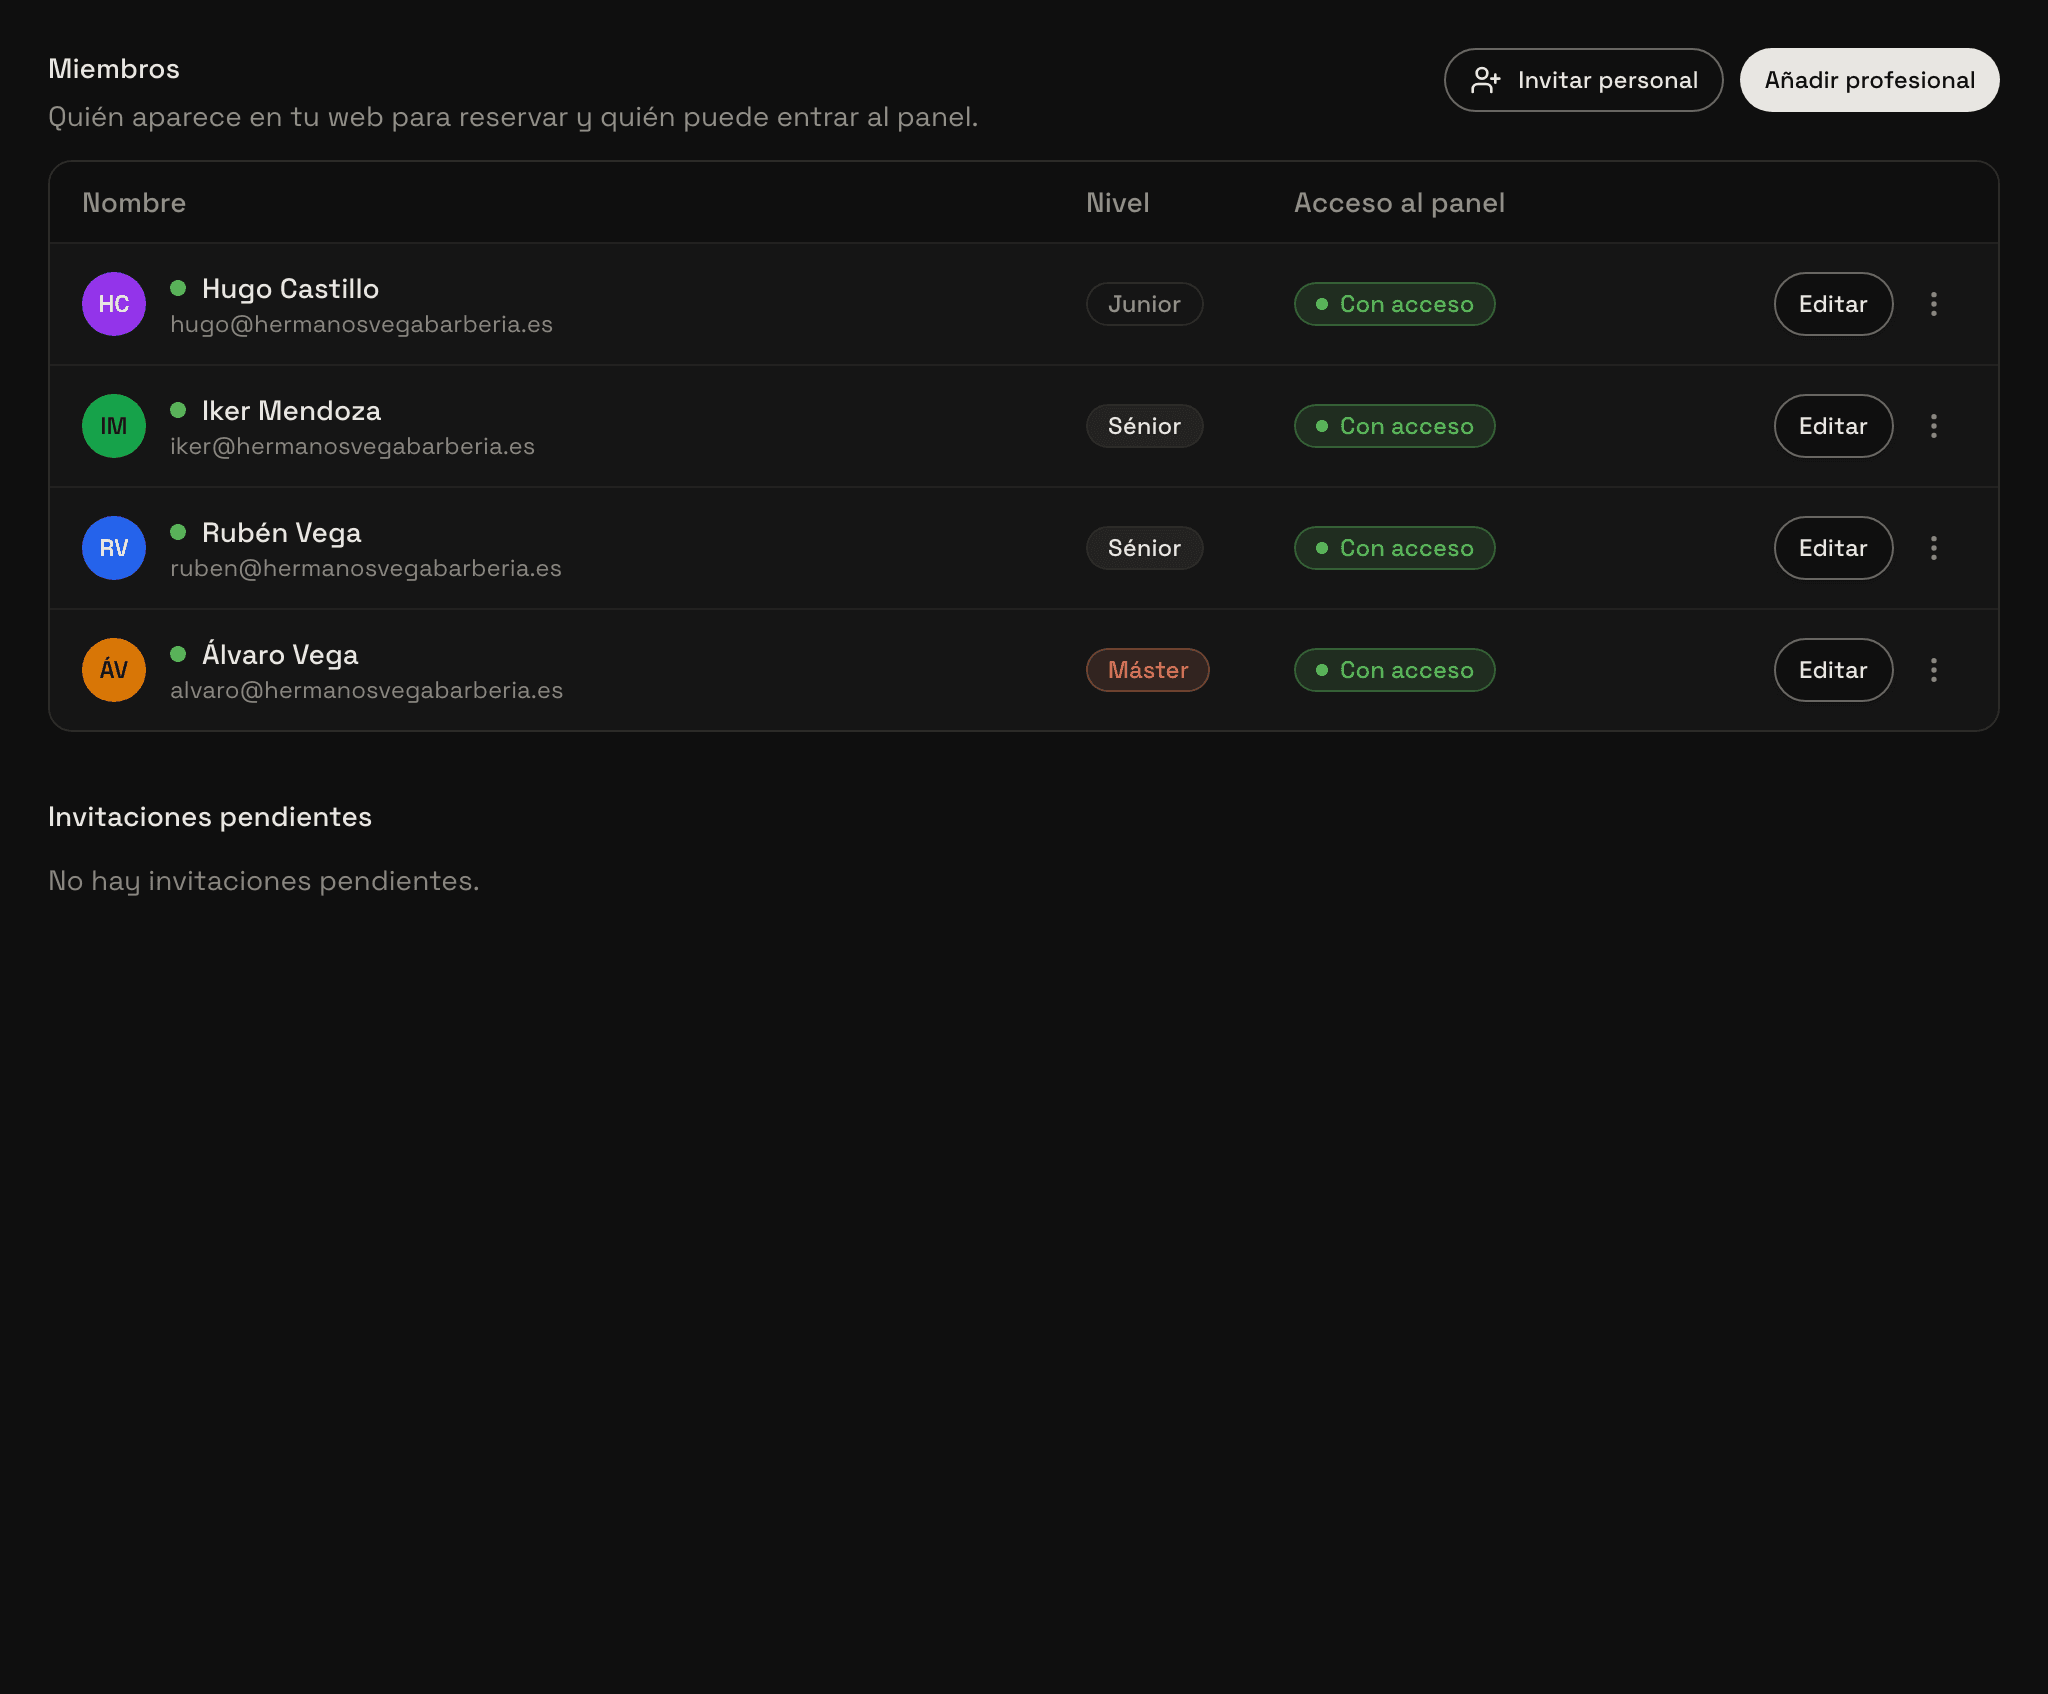Click Hugo Castillo's Con acceso badge
This screenshot has height=1694, width=2048.
pyautogui.click(x=1394, y=304)
